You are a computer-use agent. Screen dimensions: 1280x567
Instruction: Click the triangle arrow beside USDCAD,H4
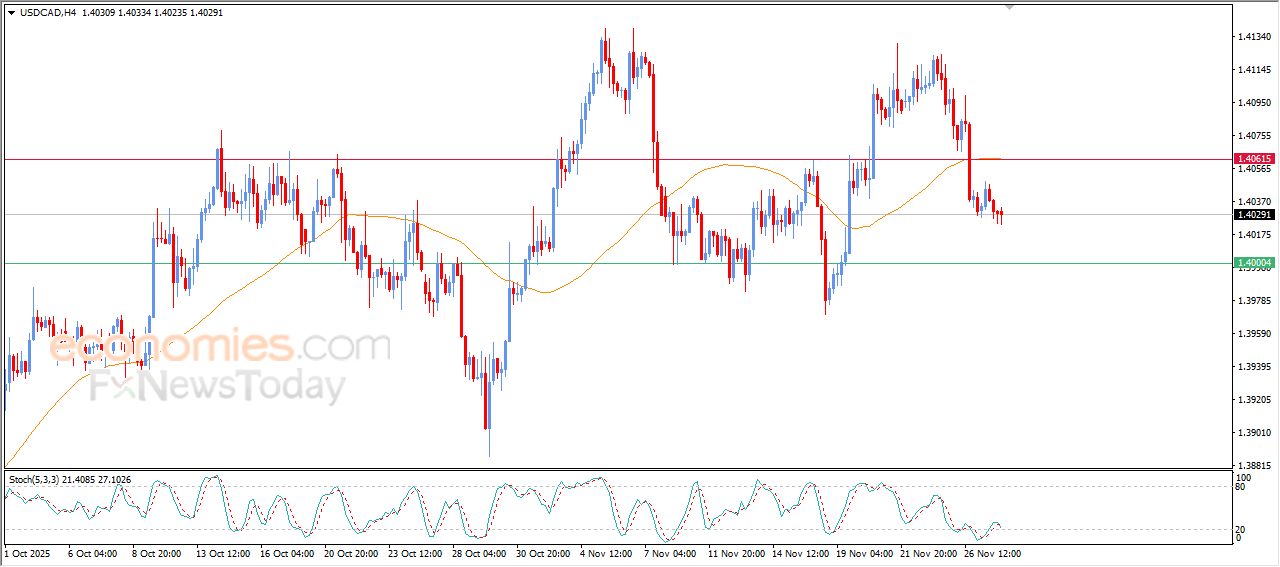coord(12,13)
